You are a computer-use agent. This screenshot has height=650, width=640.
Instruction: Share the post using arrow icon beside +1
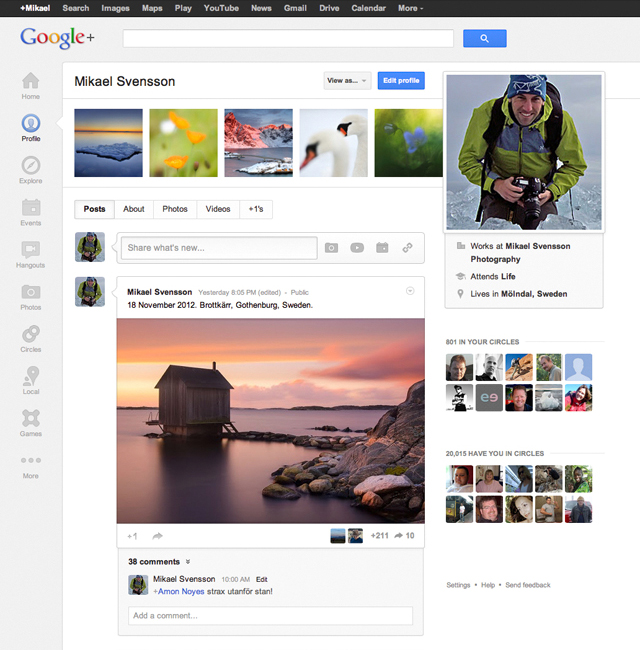(158, 536)
